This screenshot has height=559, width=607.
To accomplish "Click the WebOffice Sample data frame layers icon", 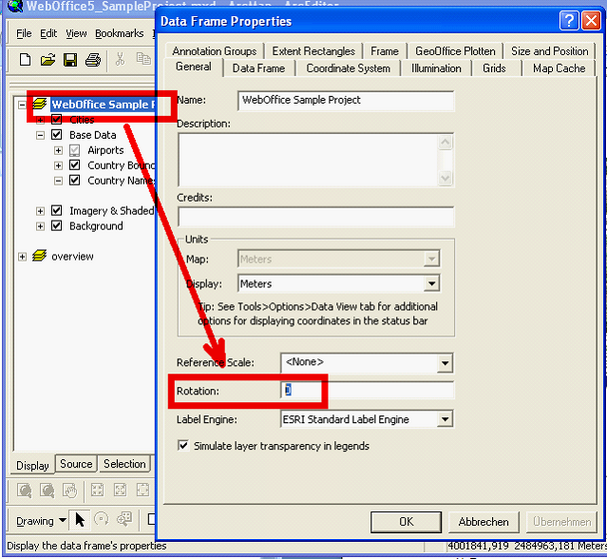I will point(40,104).
